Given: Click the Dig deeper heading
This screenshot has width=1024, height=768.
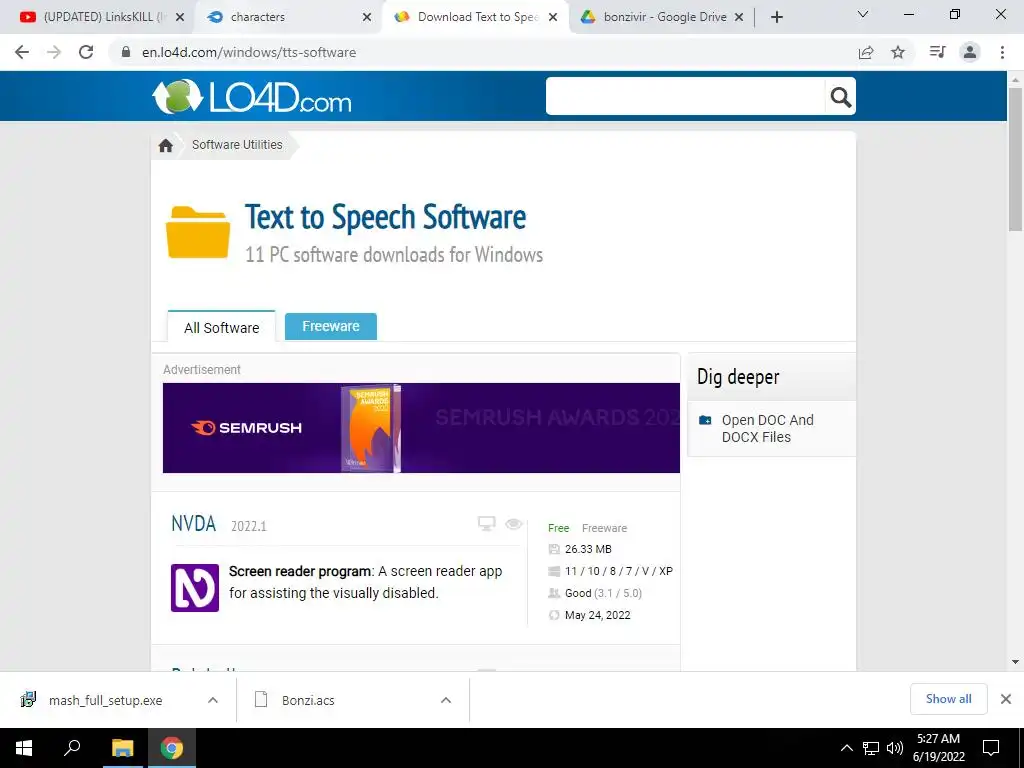Looking at the screenshot, I should point(738,377).
